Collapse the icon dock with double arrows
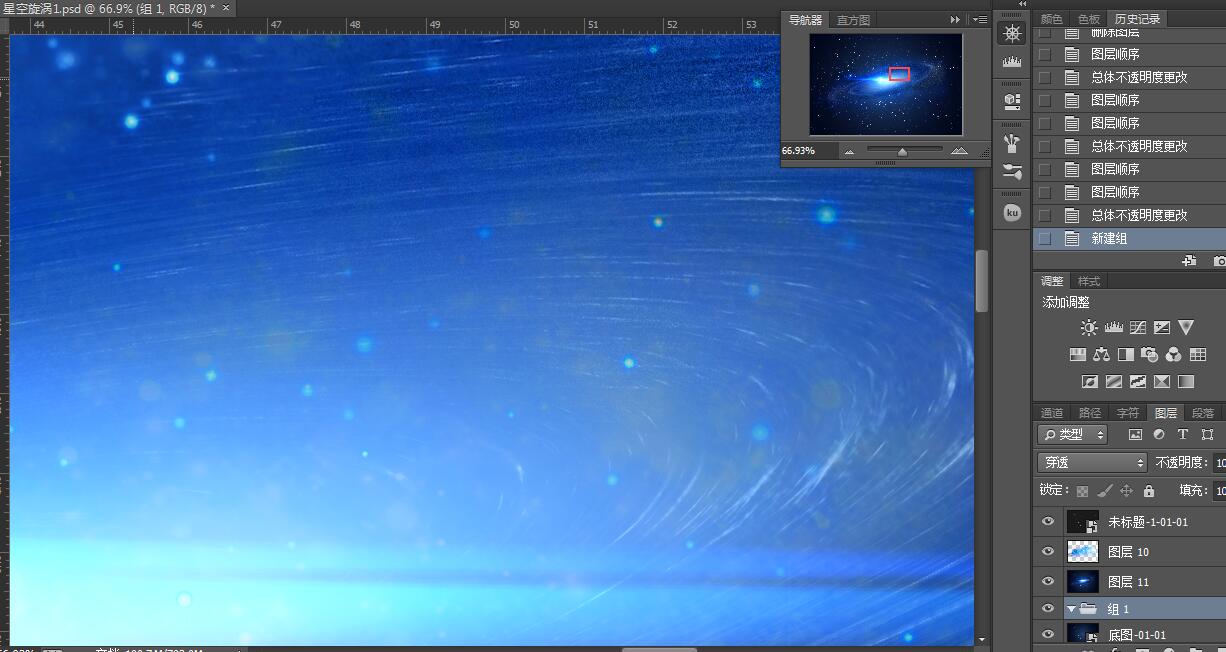Screen dimensions: 1226x652 [x=1022, y=4]
